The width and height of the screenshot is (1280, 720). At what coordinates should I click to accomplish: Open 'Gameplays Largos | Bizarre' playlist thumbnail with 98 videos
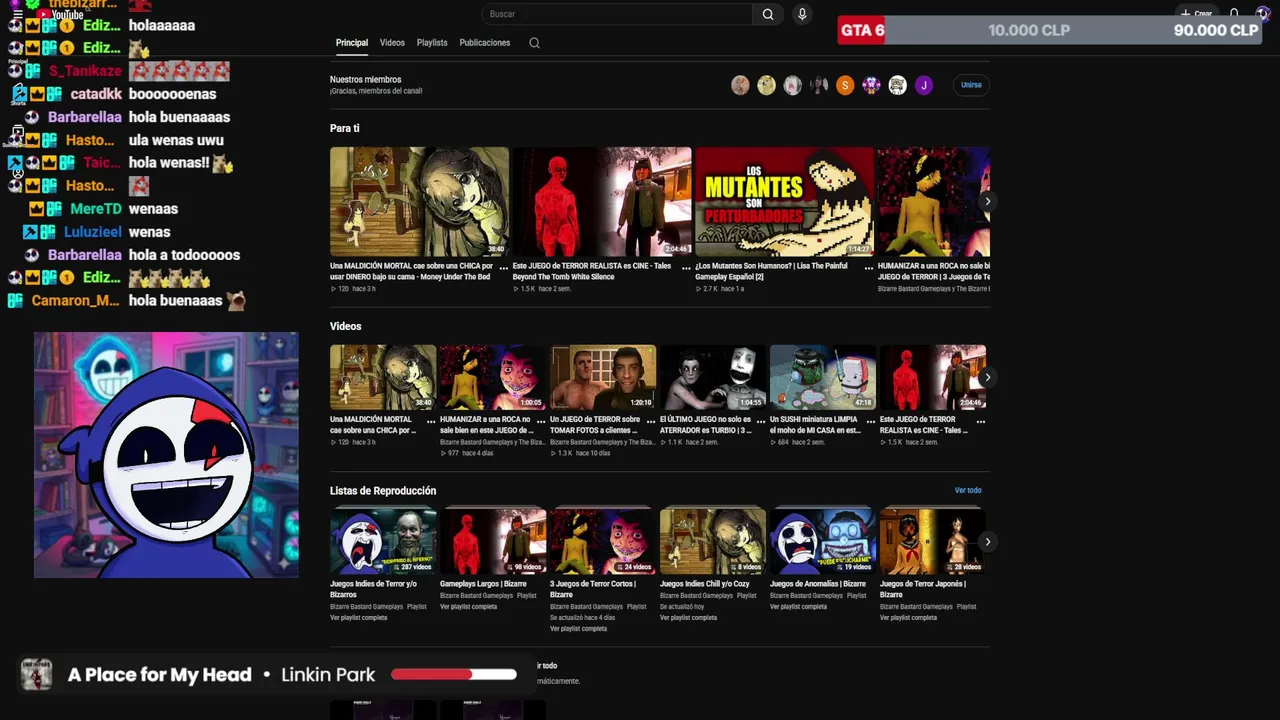[x=493, y=541]
